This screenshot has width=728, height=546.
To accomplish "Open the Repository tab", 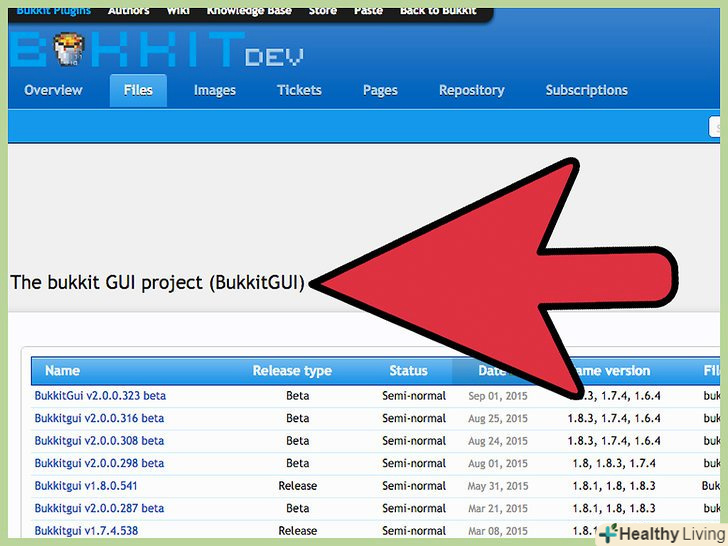I will pyautogui.click(x=472, y=91).
